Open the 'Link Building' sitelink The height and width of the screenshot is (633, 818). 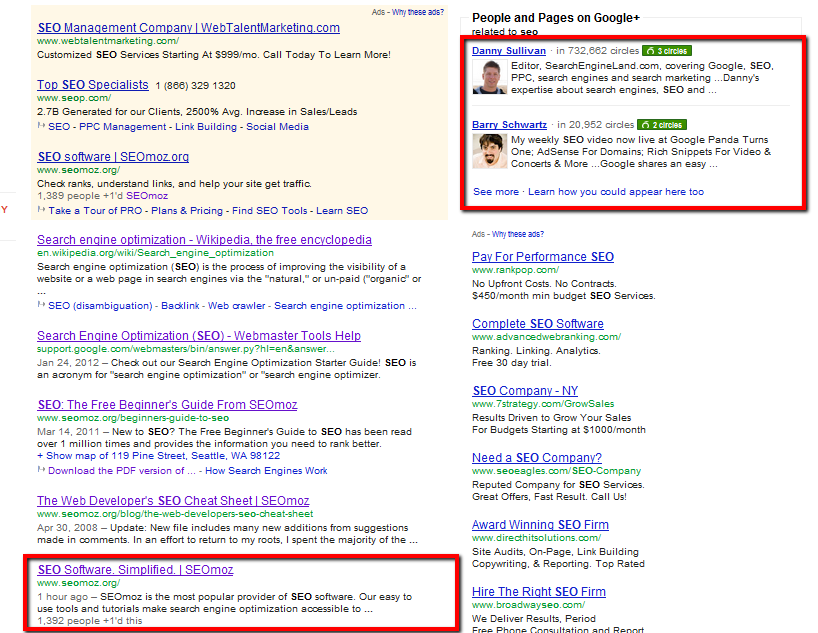pos(206,127)
